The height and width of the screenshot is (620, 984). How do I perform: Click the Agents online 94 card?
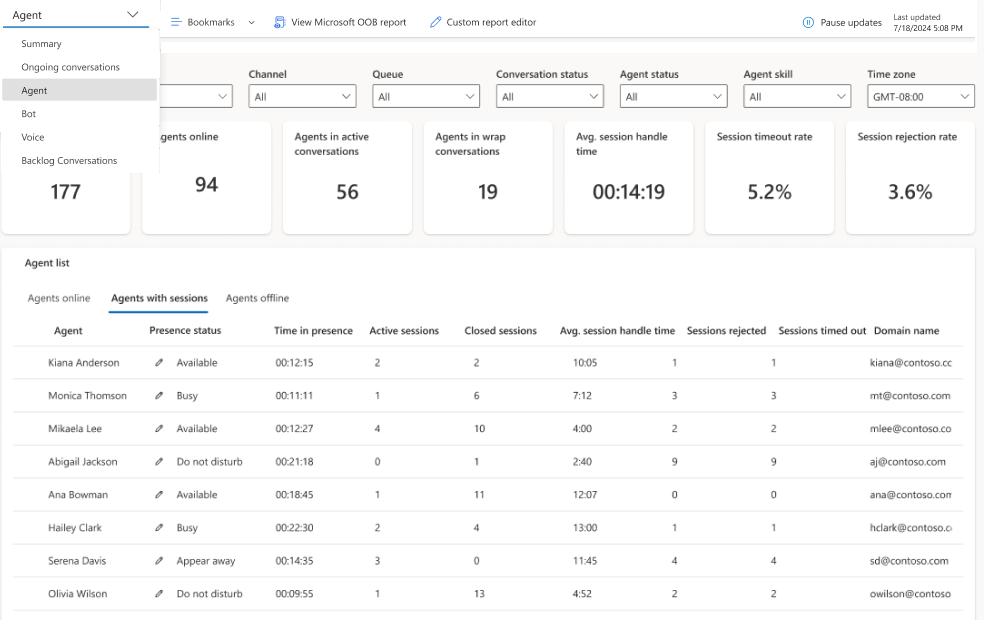(206, 178)
